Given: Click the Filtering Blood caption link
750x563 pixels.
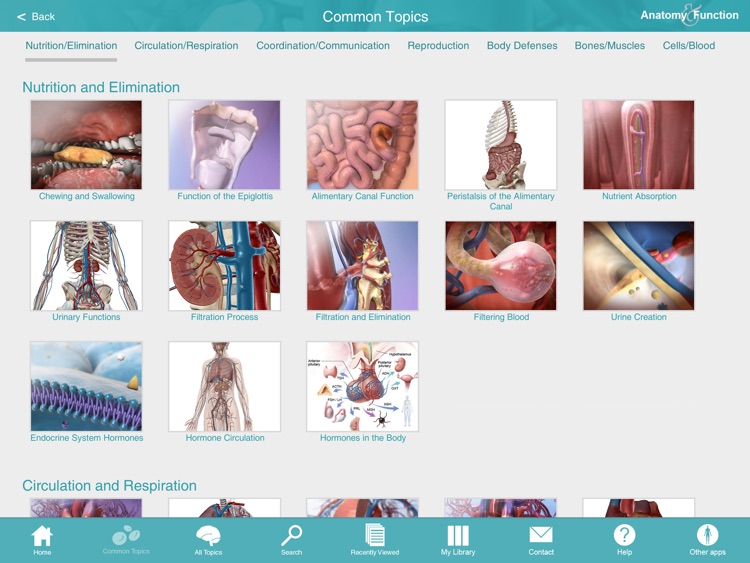Looking at the screenshot, I should pyautogui.click(x=501, y=317).
